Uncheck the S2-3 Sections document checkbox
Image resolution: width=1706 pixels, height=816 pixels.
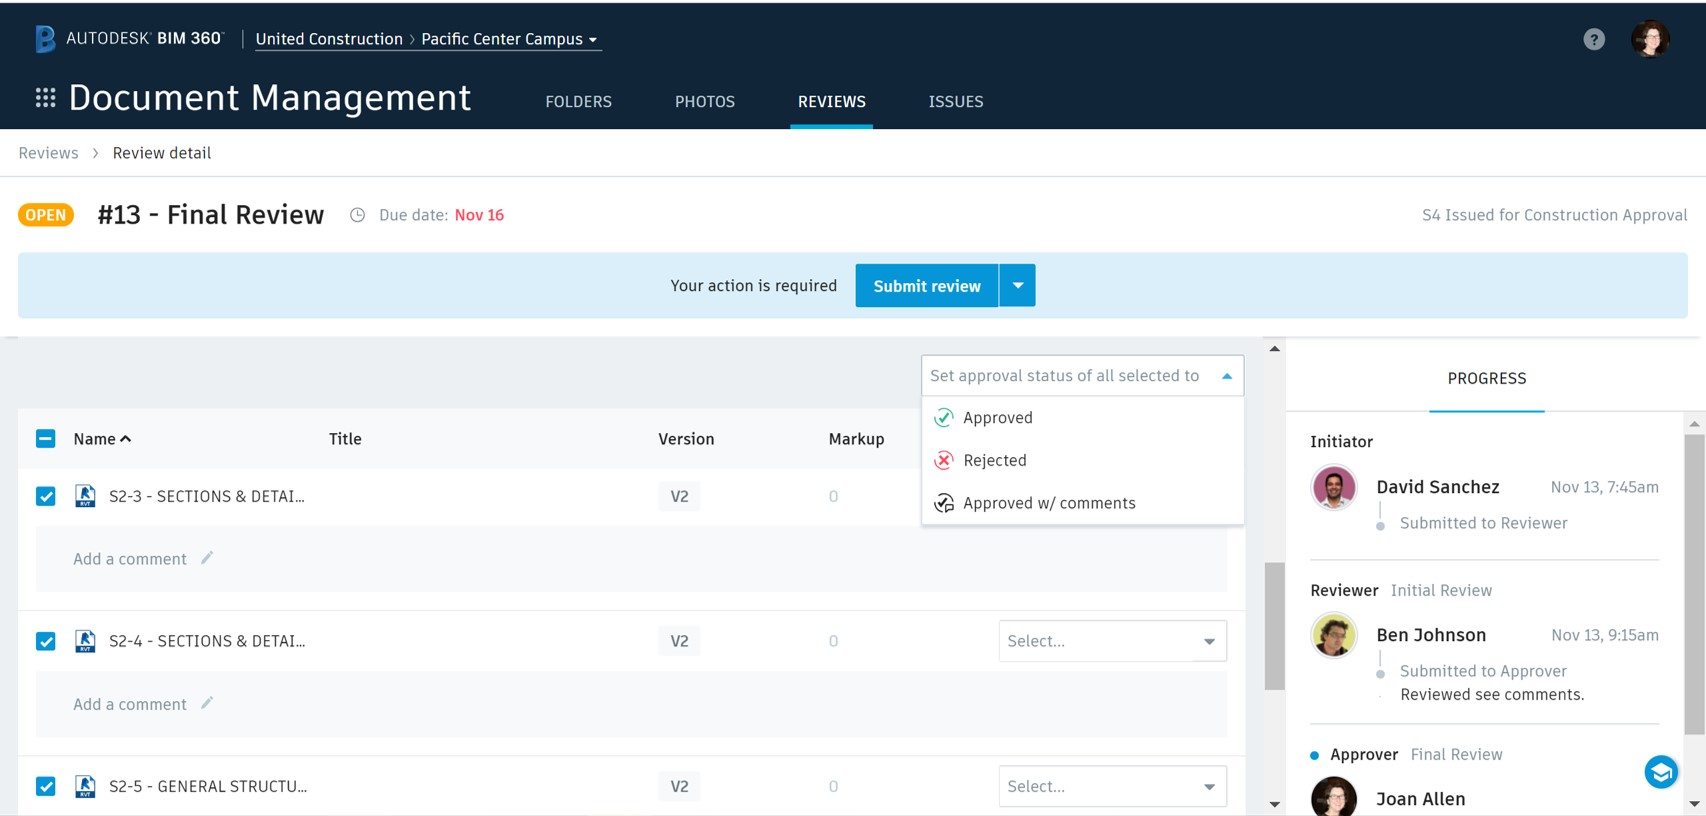[46, 496]
